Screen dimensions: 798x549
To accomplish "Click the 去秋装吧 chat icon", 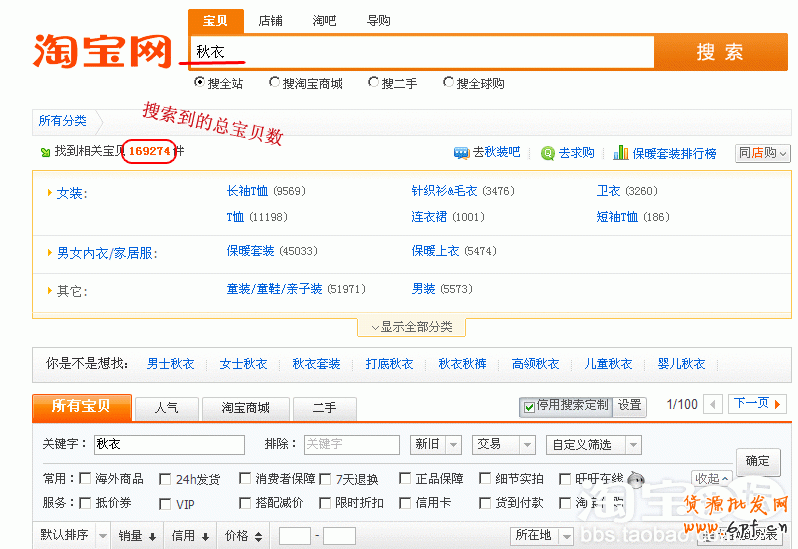I will pos(461,153).
